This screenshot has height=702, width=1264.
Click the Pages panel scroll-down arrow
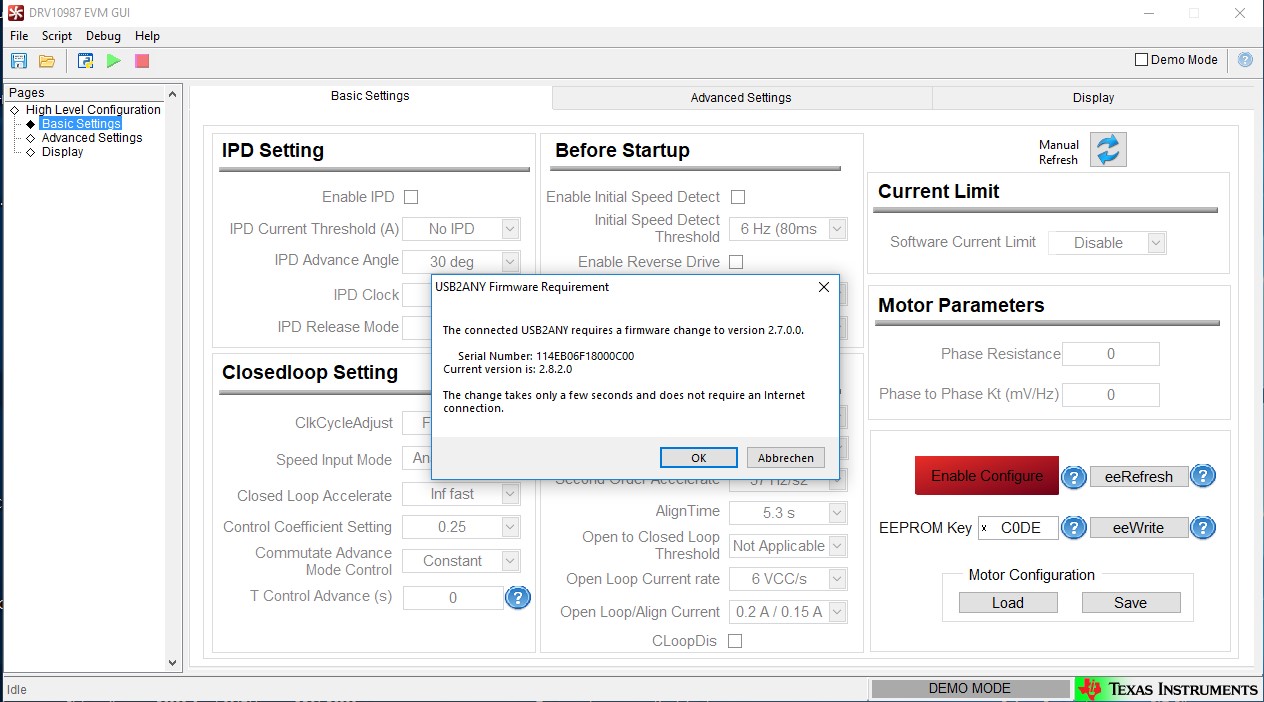[172, 662]
